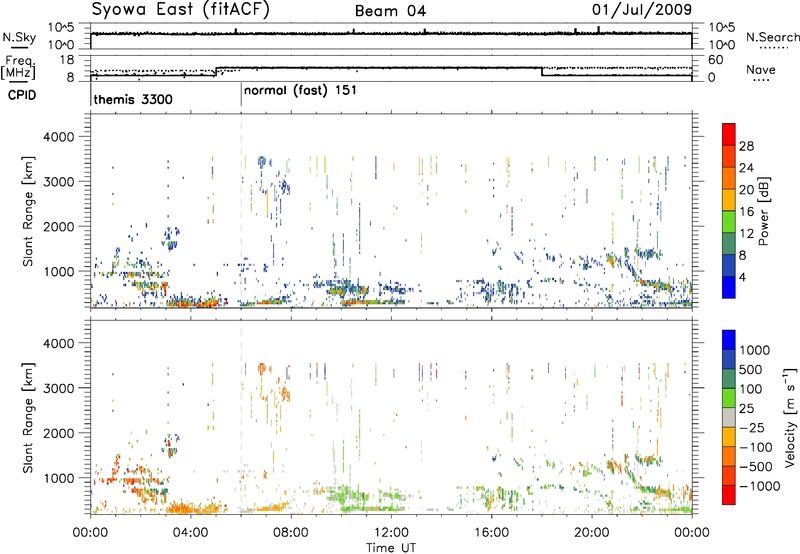The height and width of the screenshot is (554, 800).
Task: Click the '20:00' time axis label
Action: coord(591,533)
